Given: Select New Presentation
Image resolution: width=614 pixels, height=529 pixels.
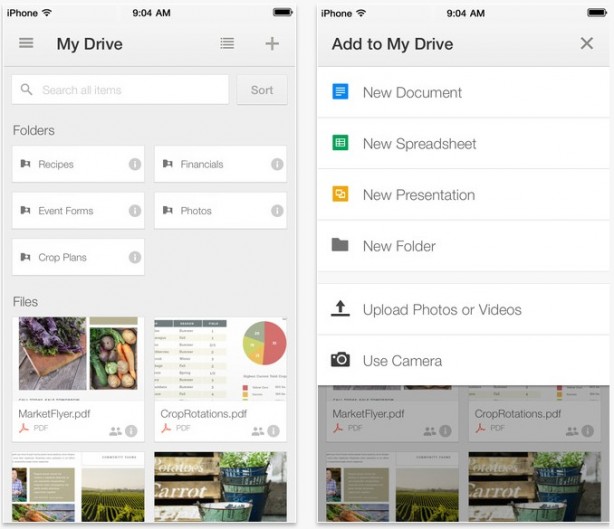Looking at the screenshot, I should pyautogui.click(x=463, y=195).
